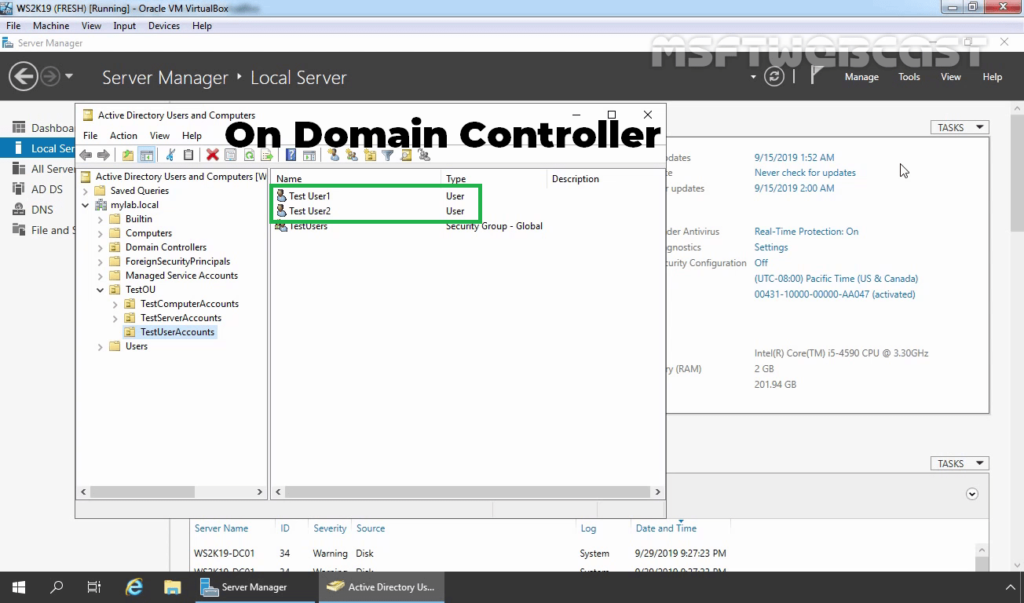The image size is (1024, 603).
Task: Collapse the mylab.local domain node
Action: click(x=86, y=205)
